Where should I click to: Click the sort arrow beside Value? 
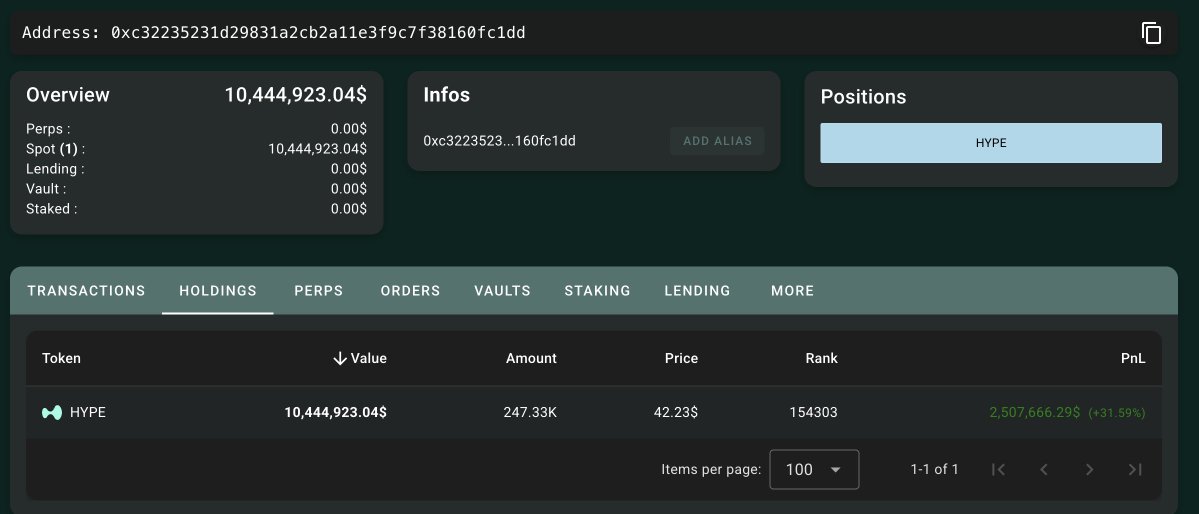(340, 358)
